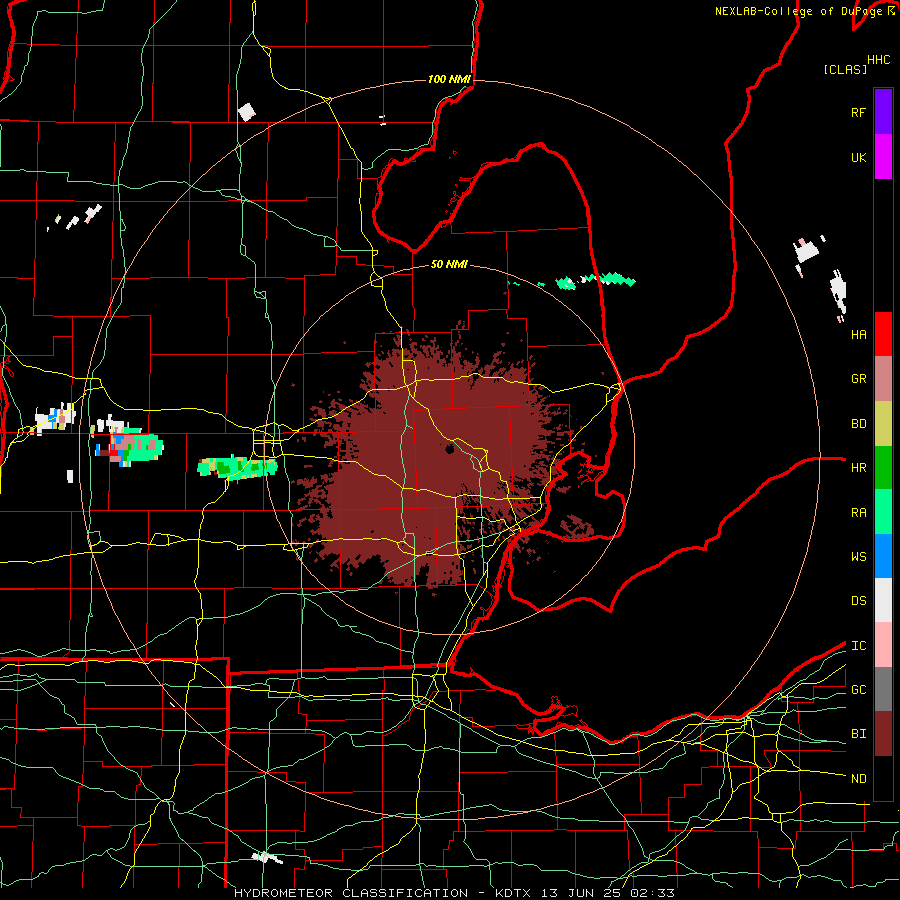Click the green rain echo north of 50 NMI ring
900x900 pixels.
pos(597,281)
